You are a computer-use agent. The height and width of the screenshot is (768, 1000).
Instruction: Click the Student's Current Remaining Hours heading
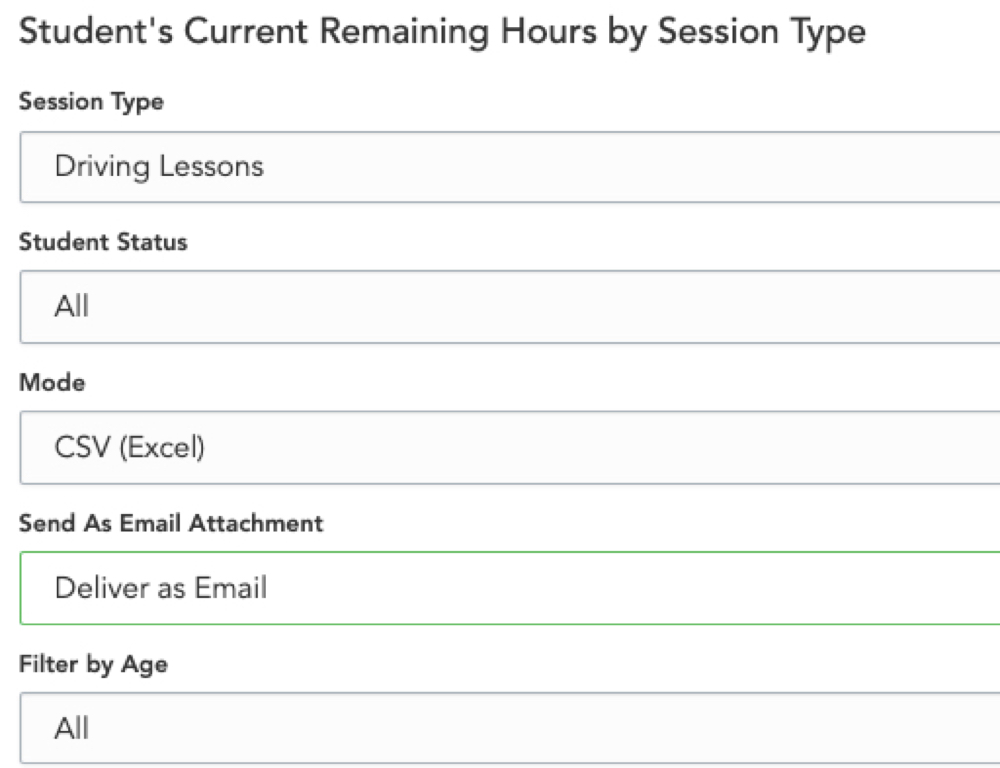pos(443,32)
